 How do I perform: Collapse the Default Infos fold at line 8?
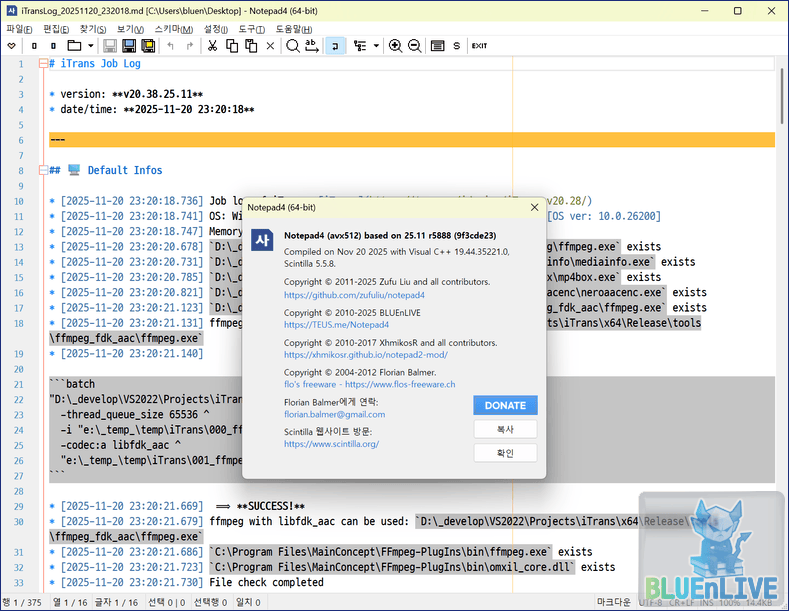click(x=42, y=170)
